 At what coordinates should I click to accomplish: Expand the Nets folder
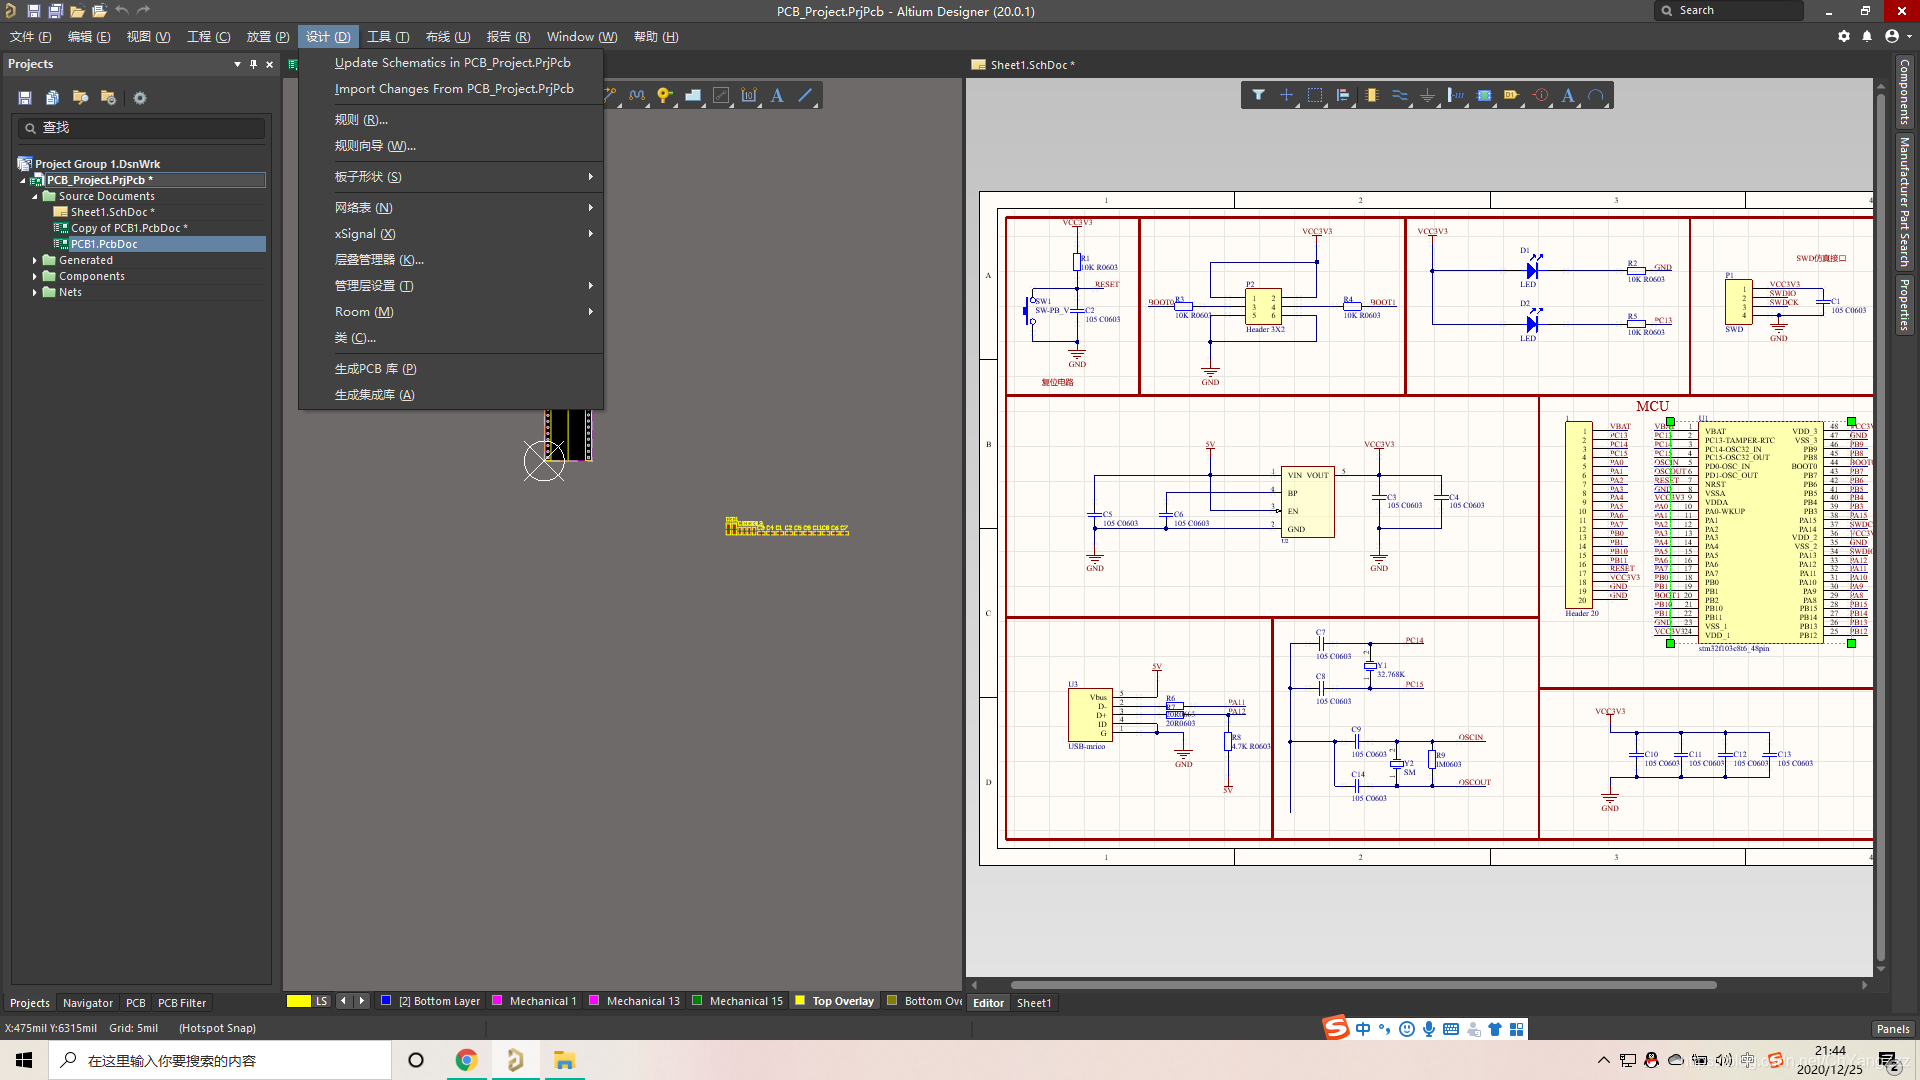pyautogui.click(x=35, y=292)
